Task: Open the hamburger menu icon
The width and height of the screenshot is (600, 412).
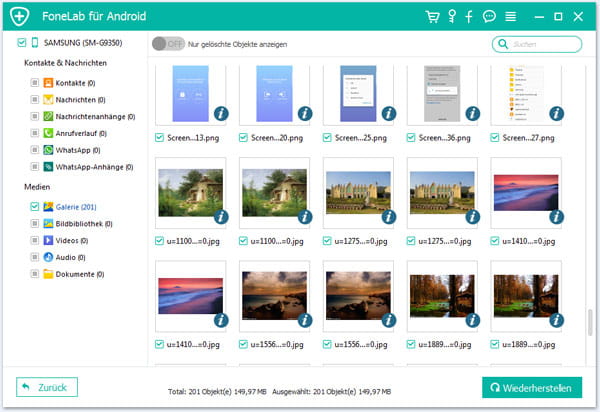Action: (x=511, y=17)
